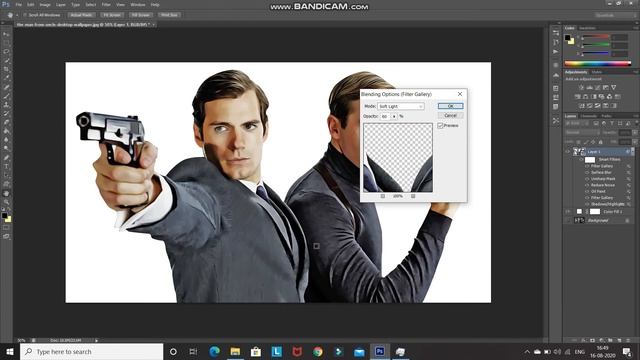Image resolution: width=640 pixels, height=360 pixels.
Task: Click the Fill Screen button
Action: pyautogui.click(x=140, y=15)
